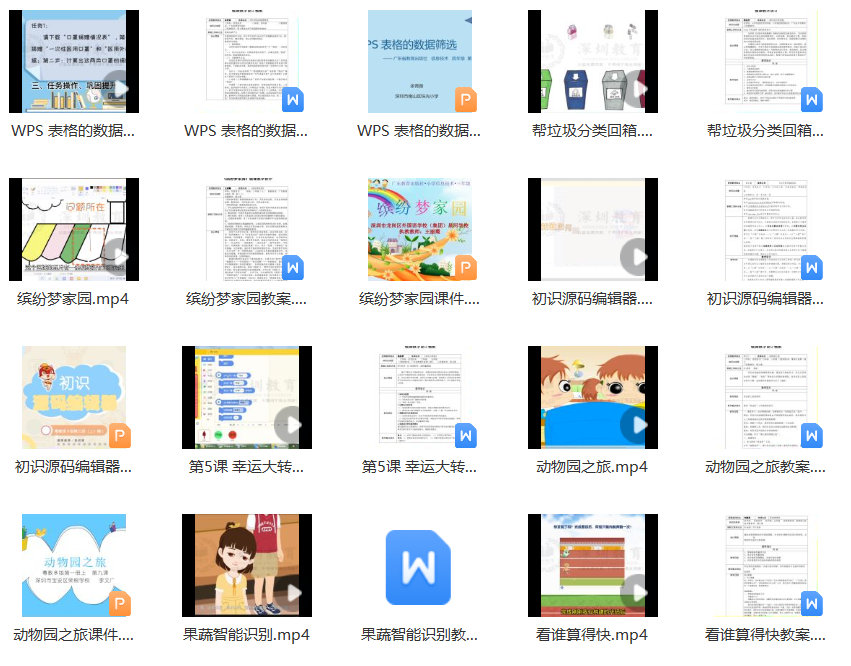The height and width of the screenshot is (666, 851).
Task: Select the 缤纷梦家园教案 document thumbnail
Action: (x=245, y=230)
